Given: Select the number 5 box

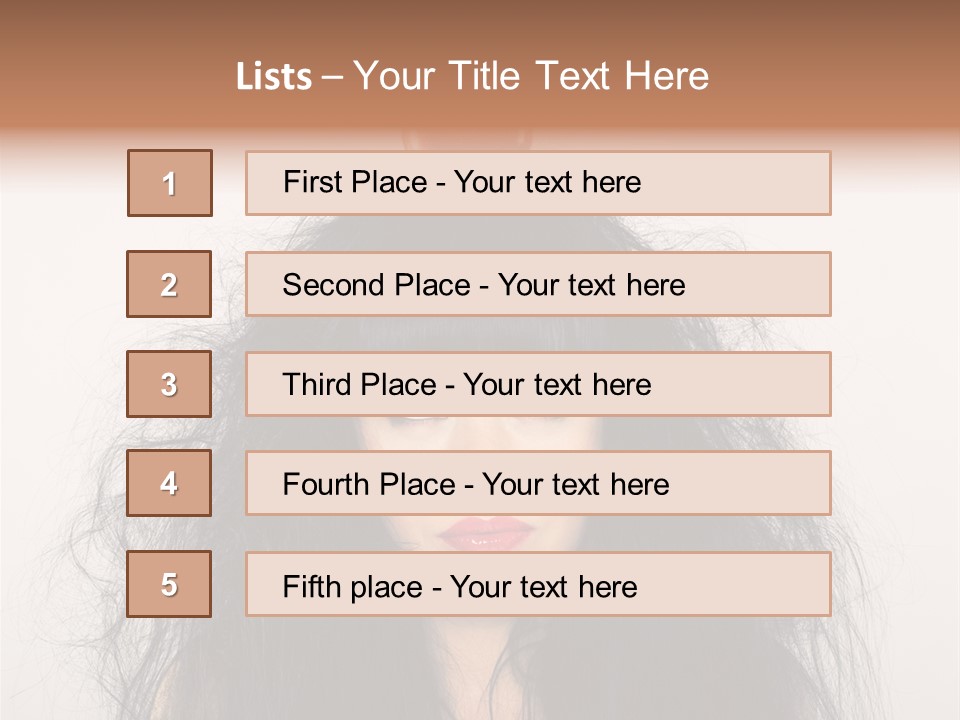Looking at the screenshot, I should [169, 584].
